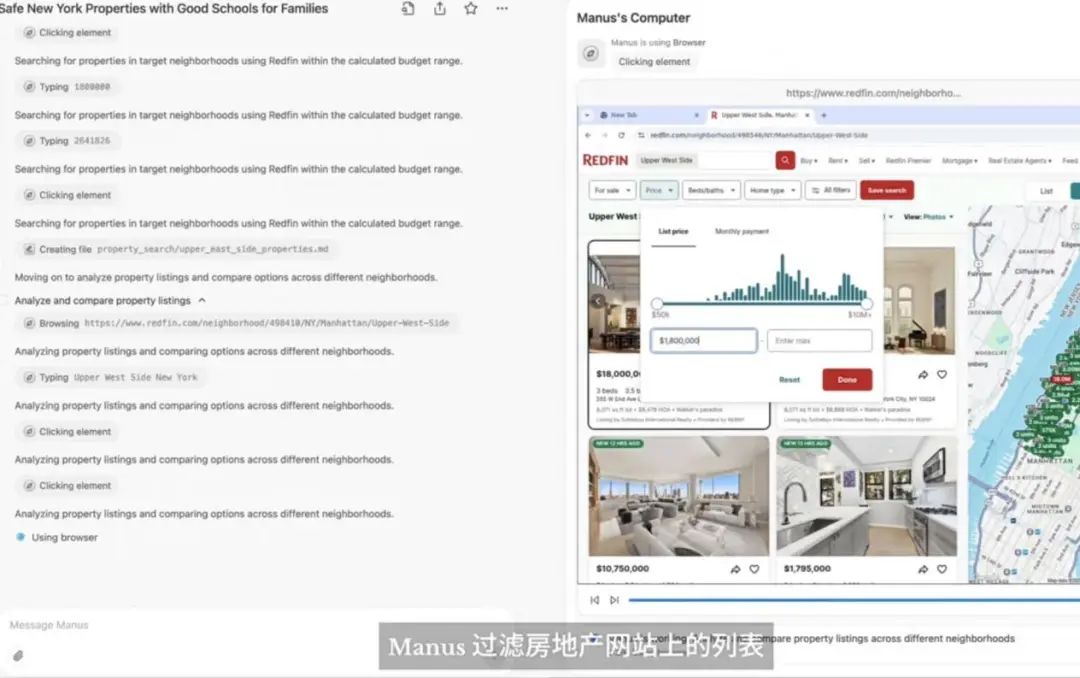Select the New Tab browser tab
The height and width of the screenshot is (678, 1080).
(647, 115)
